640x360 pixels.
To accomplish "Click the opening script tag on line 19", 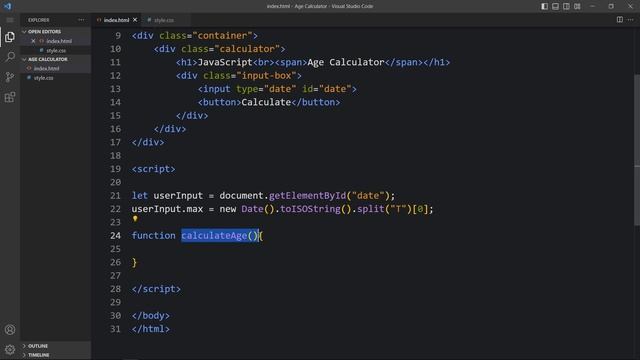I will point(153,169).
